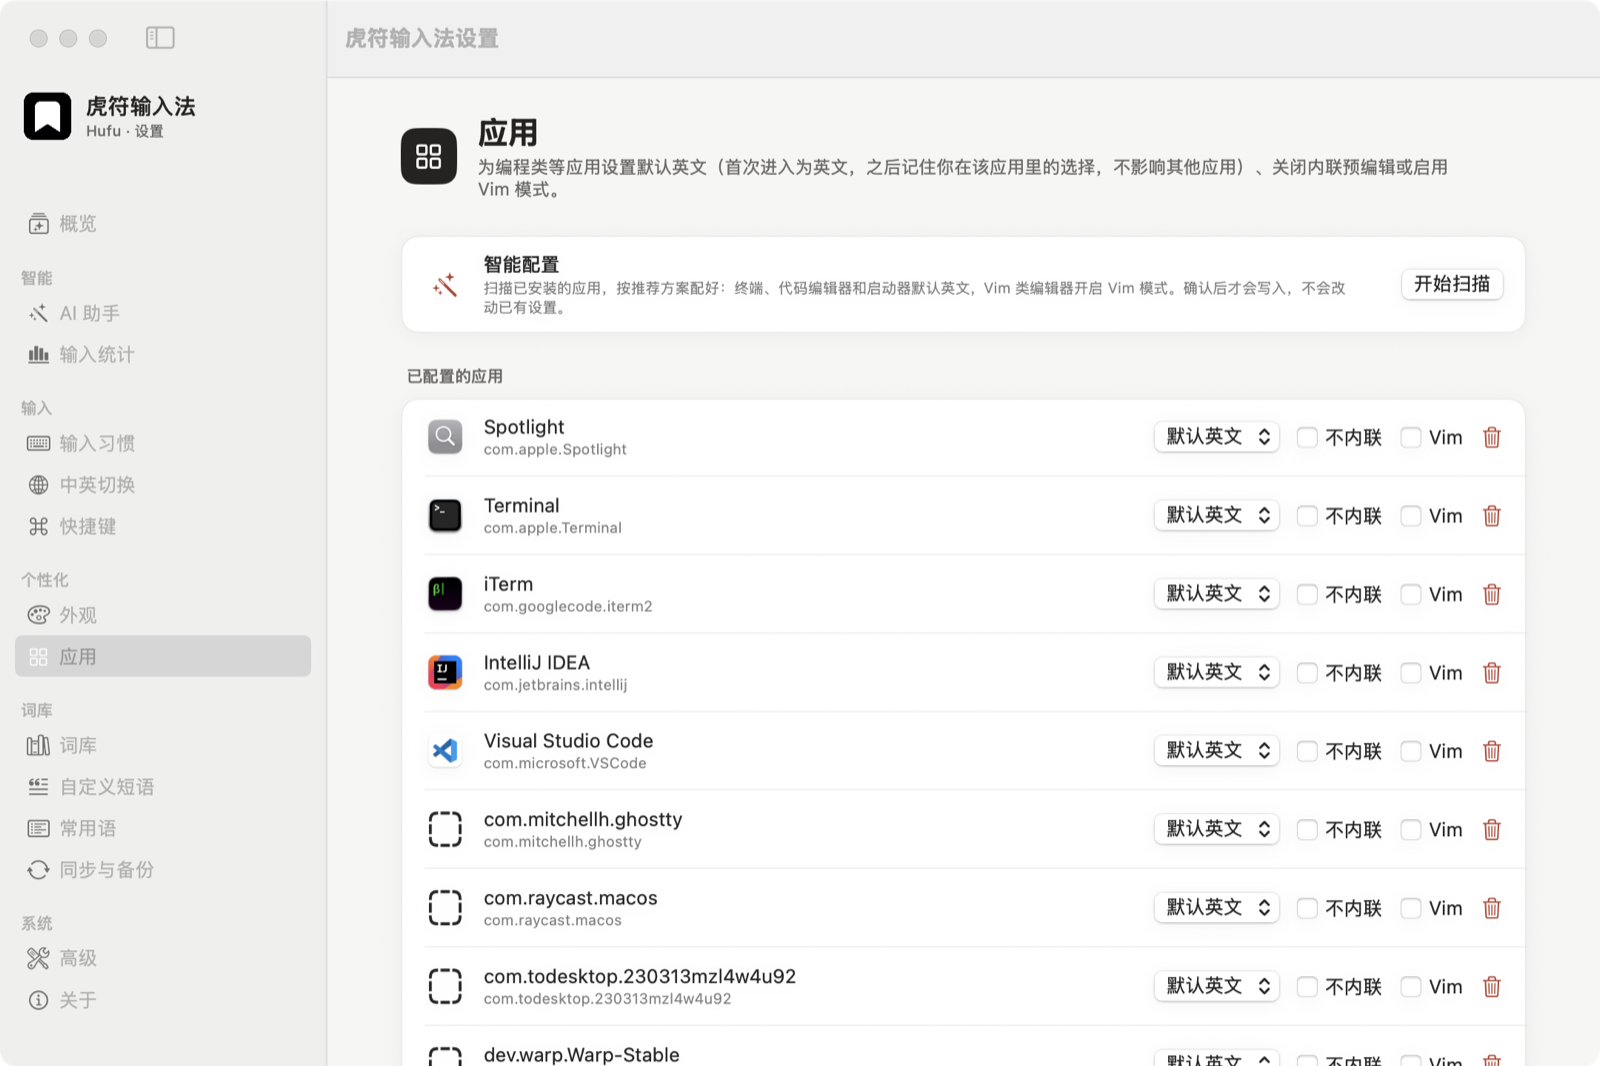Open AI 助手 sidebar section
The image size is (1600, 1066).
pyautogui.click(x=163, y=314)
